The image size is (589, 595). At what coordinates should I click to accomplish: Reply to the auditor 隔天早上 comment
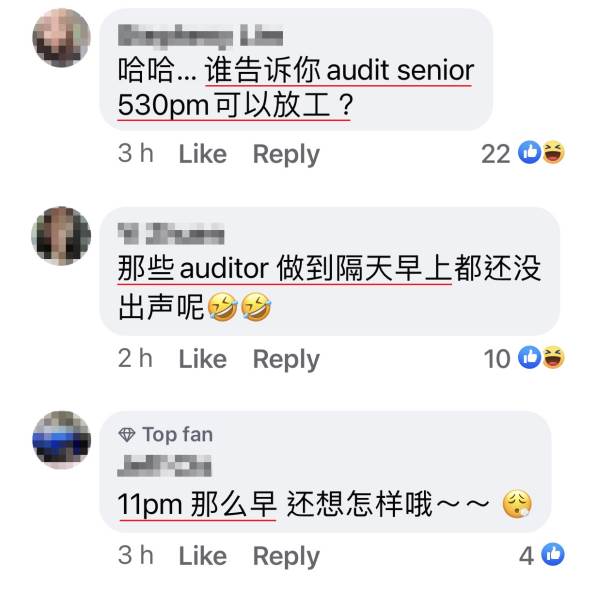[x=286, y=360]
